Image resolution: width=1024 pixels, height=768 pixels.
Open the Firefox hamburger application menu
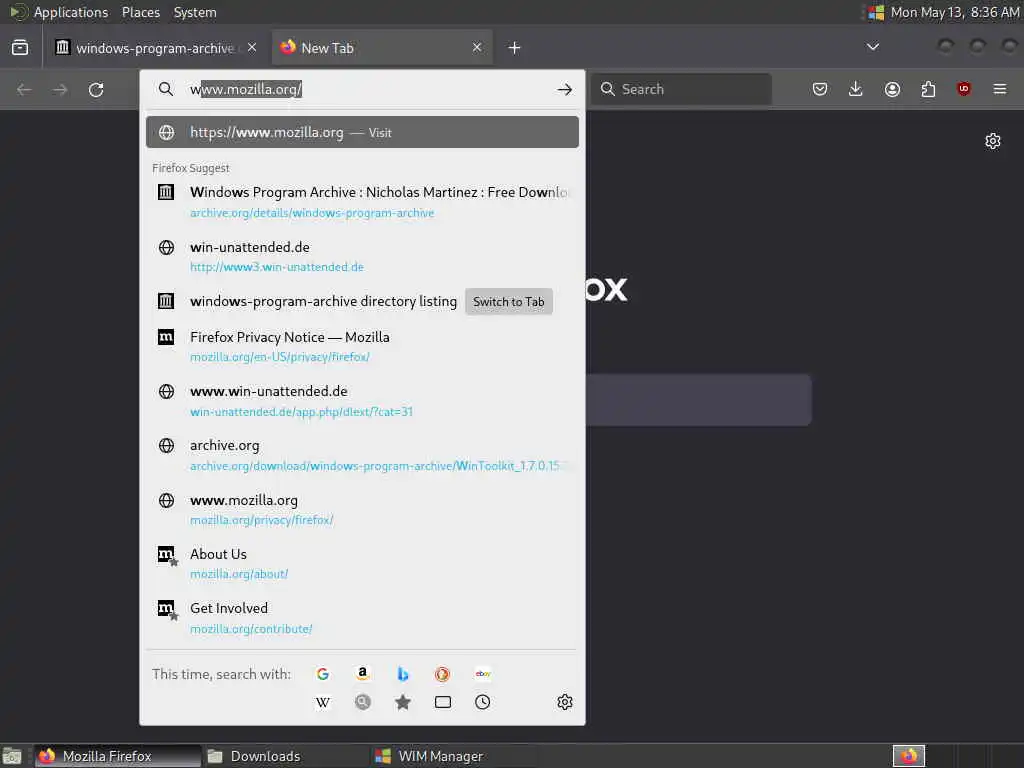[1000, 89]
